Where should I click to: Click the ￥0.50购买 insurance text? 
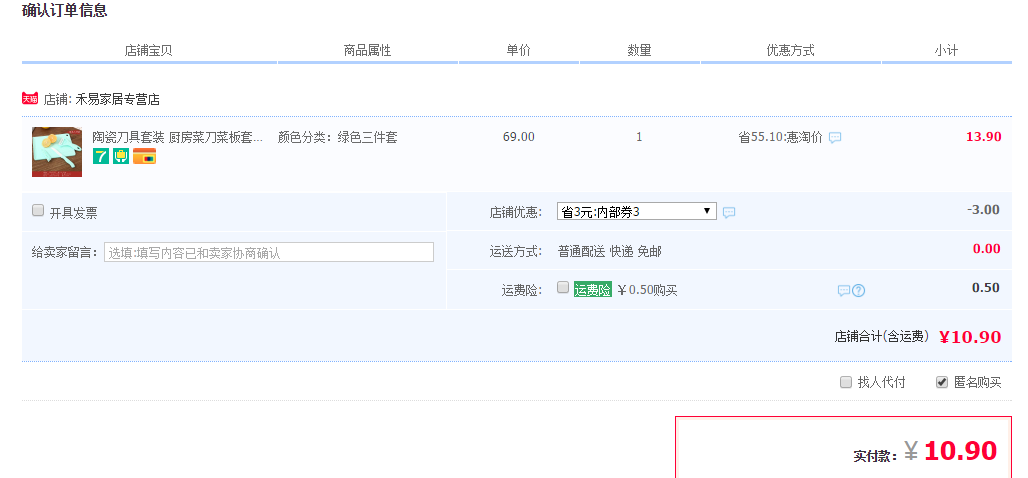click(647, 290)
